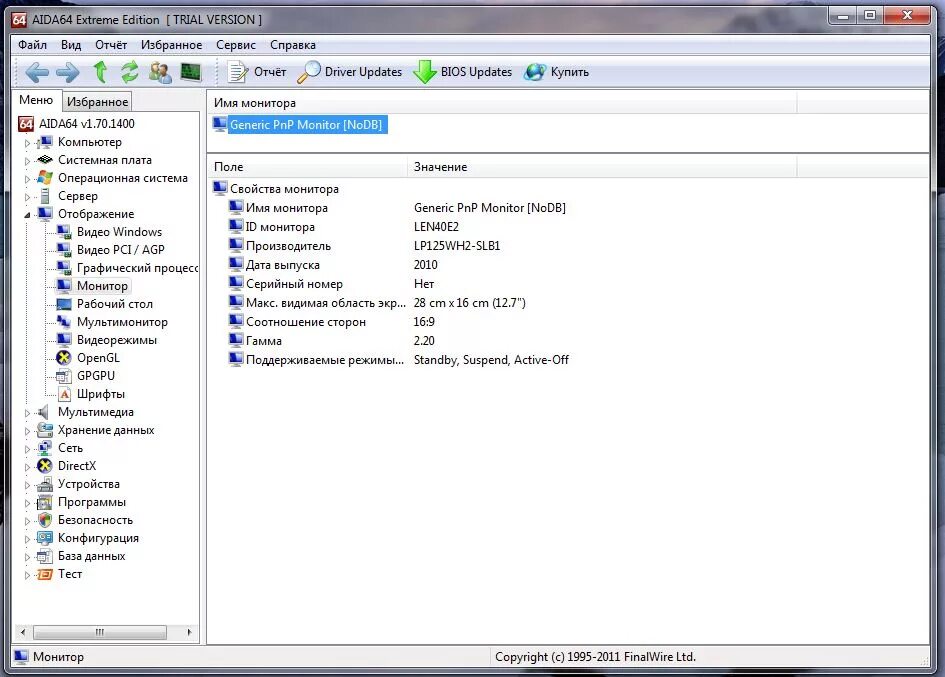Click the Имя монитора column header
This screenshot has width=945, height=677.
[x=501, y=103]
